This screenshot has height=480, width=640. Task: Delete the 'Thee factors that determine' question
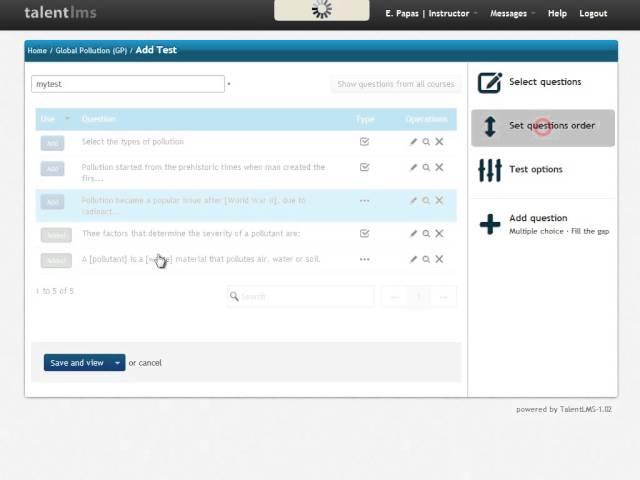click(x=439, y=233)
